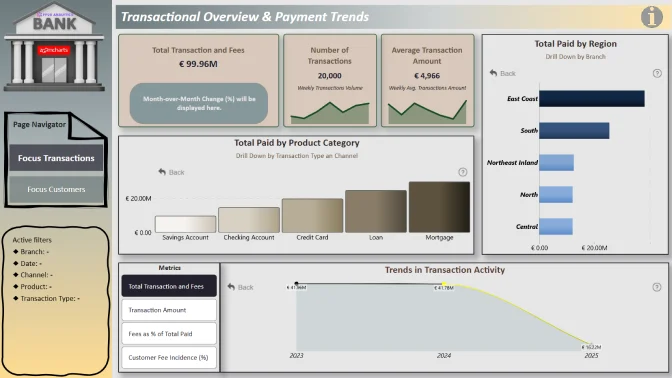Open help icon in Trends in Transaction Activity
The height and width of the screenshot is (378, 672).
[657, 287]
